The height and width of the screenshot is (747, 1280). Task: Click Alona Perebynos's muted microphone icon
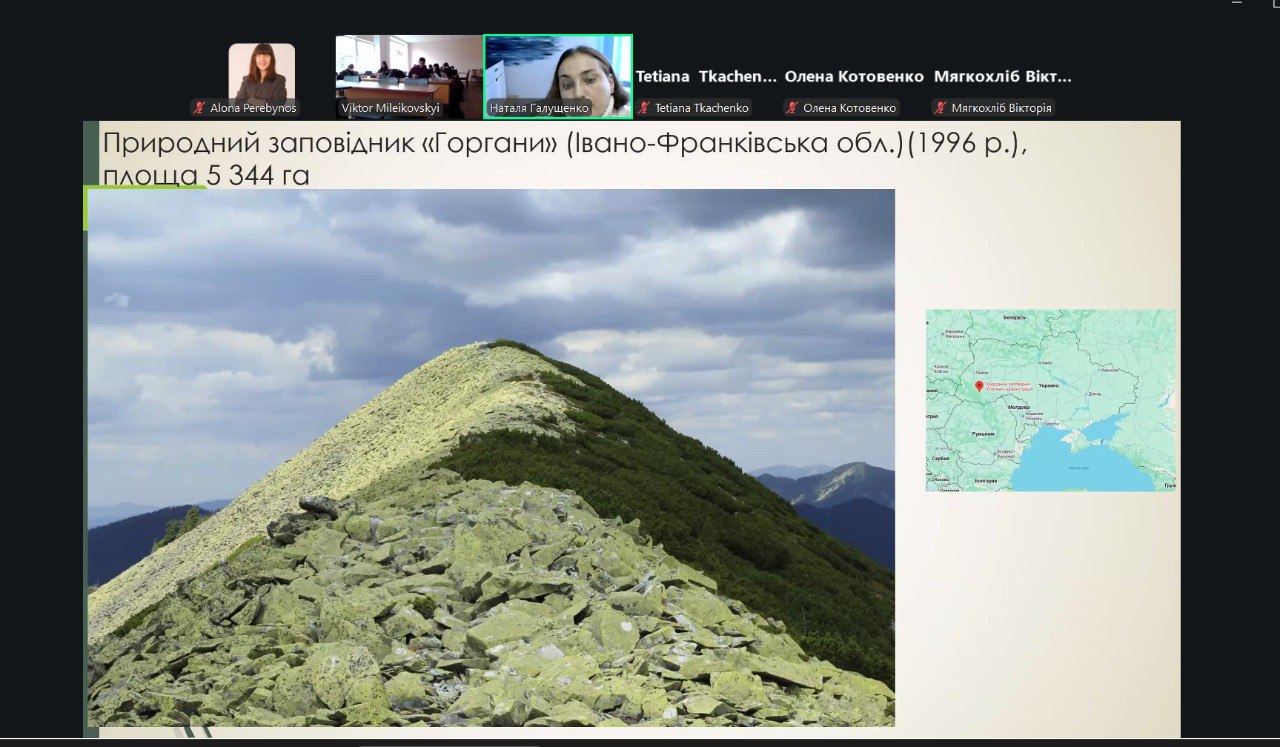201,108
